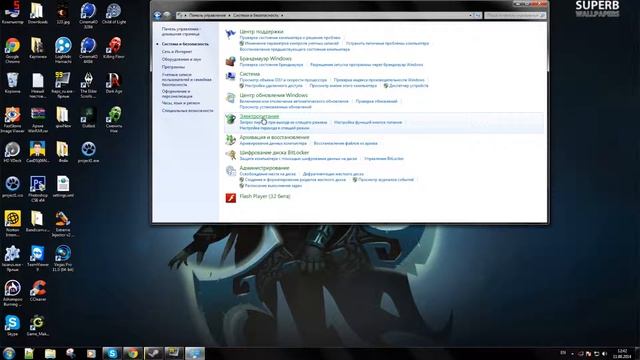The width and height of the screenshot is (640, 360).
Task: Select Сеть и Интернет in the sidebar
Action: tap(177, 52)
